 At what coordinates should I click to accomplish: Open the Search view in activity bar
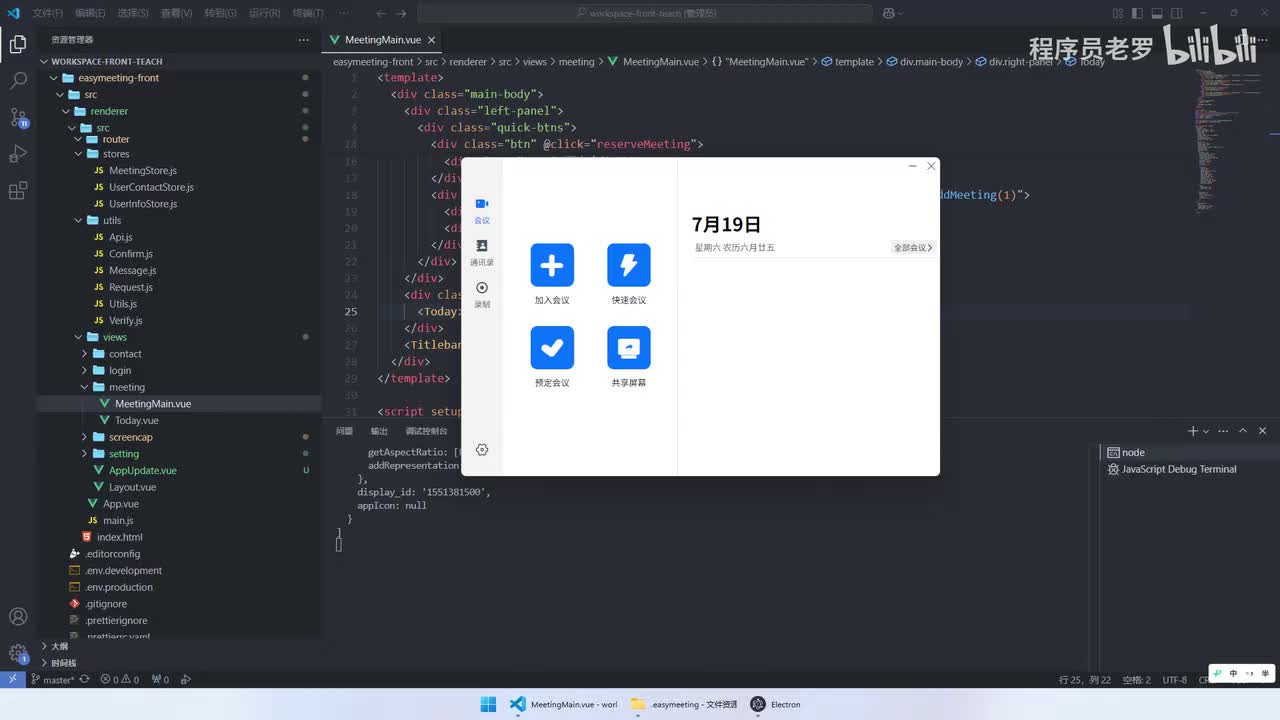pos(18,80)
